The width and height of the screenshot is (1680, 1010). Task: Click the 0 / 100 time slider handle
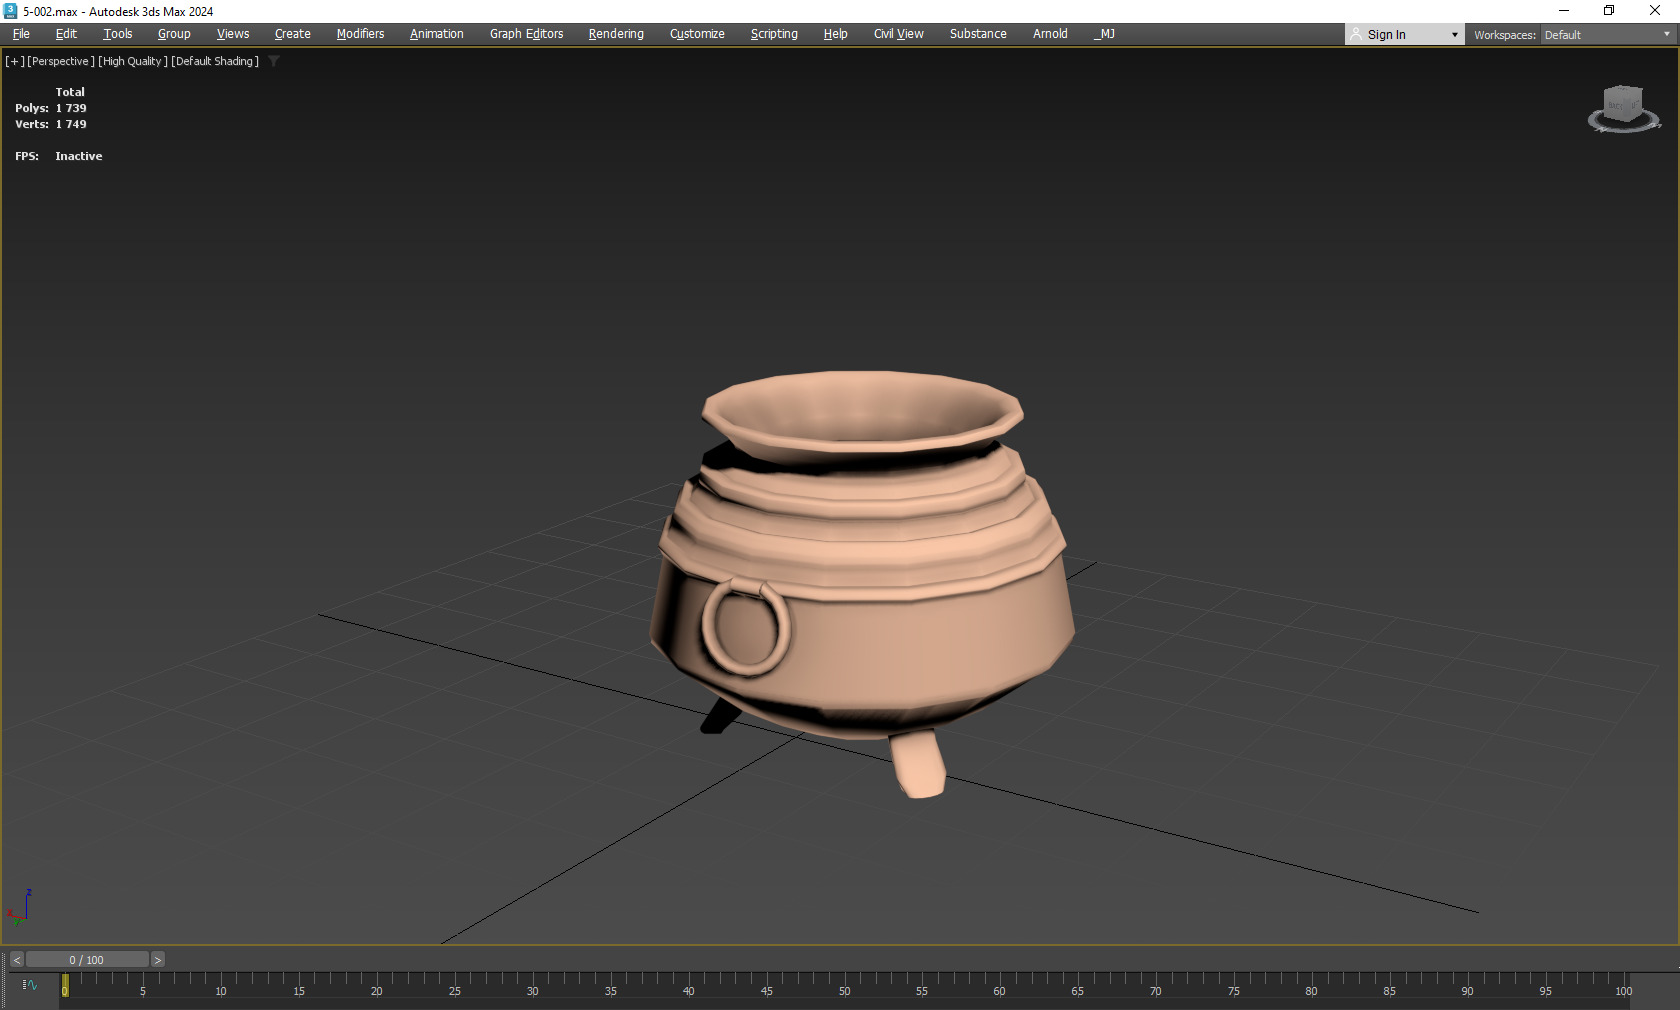pos(87,960)
